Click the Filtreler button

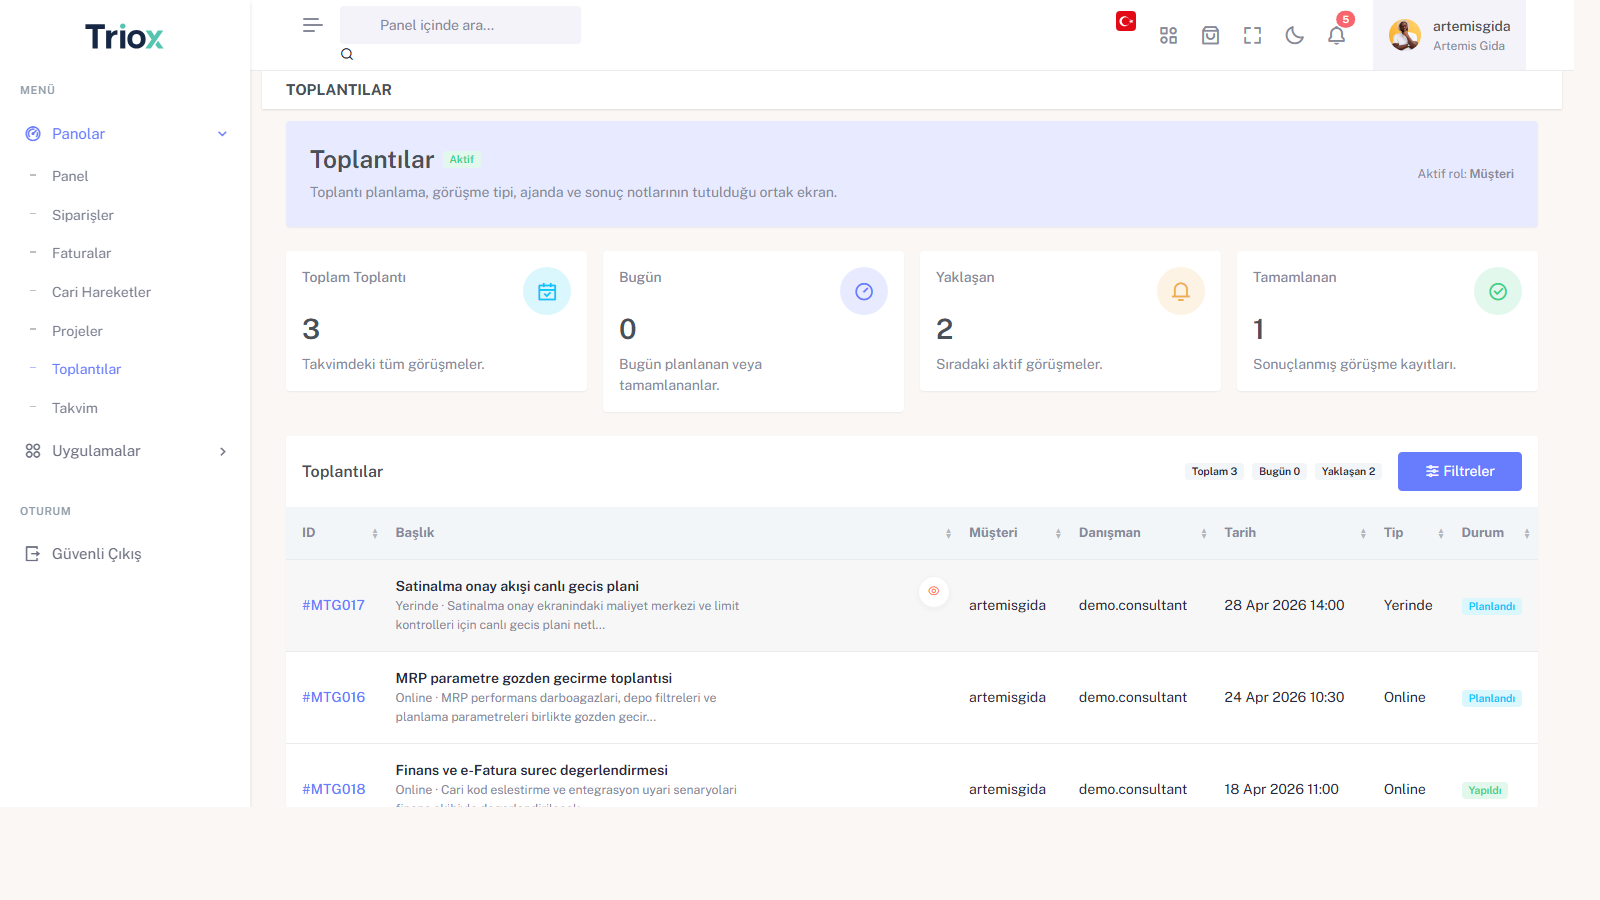[x=1460, y=471]
